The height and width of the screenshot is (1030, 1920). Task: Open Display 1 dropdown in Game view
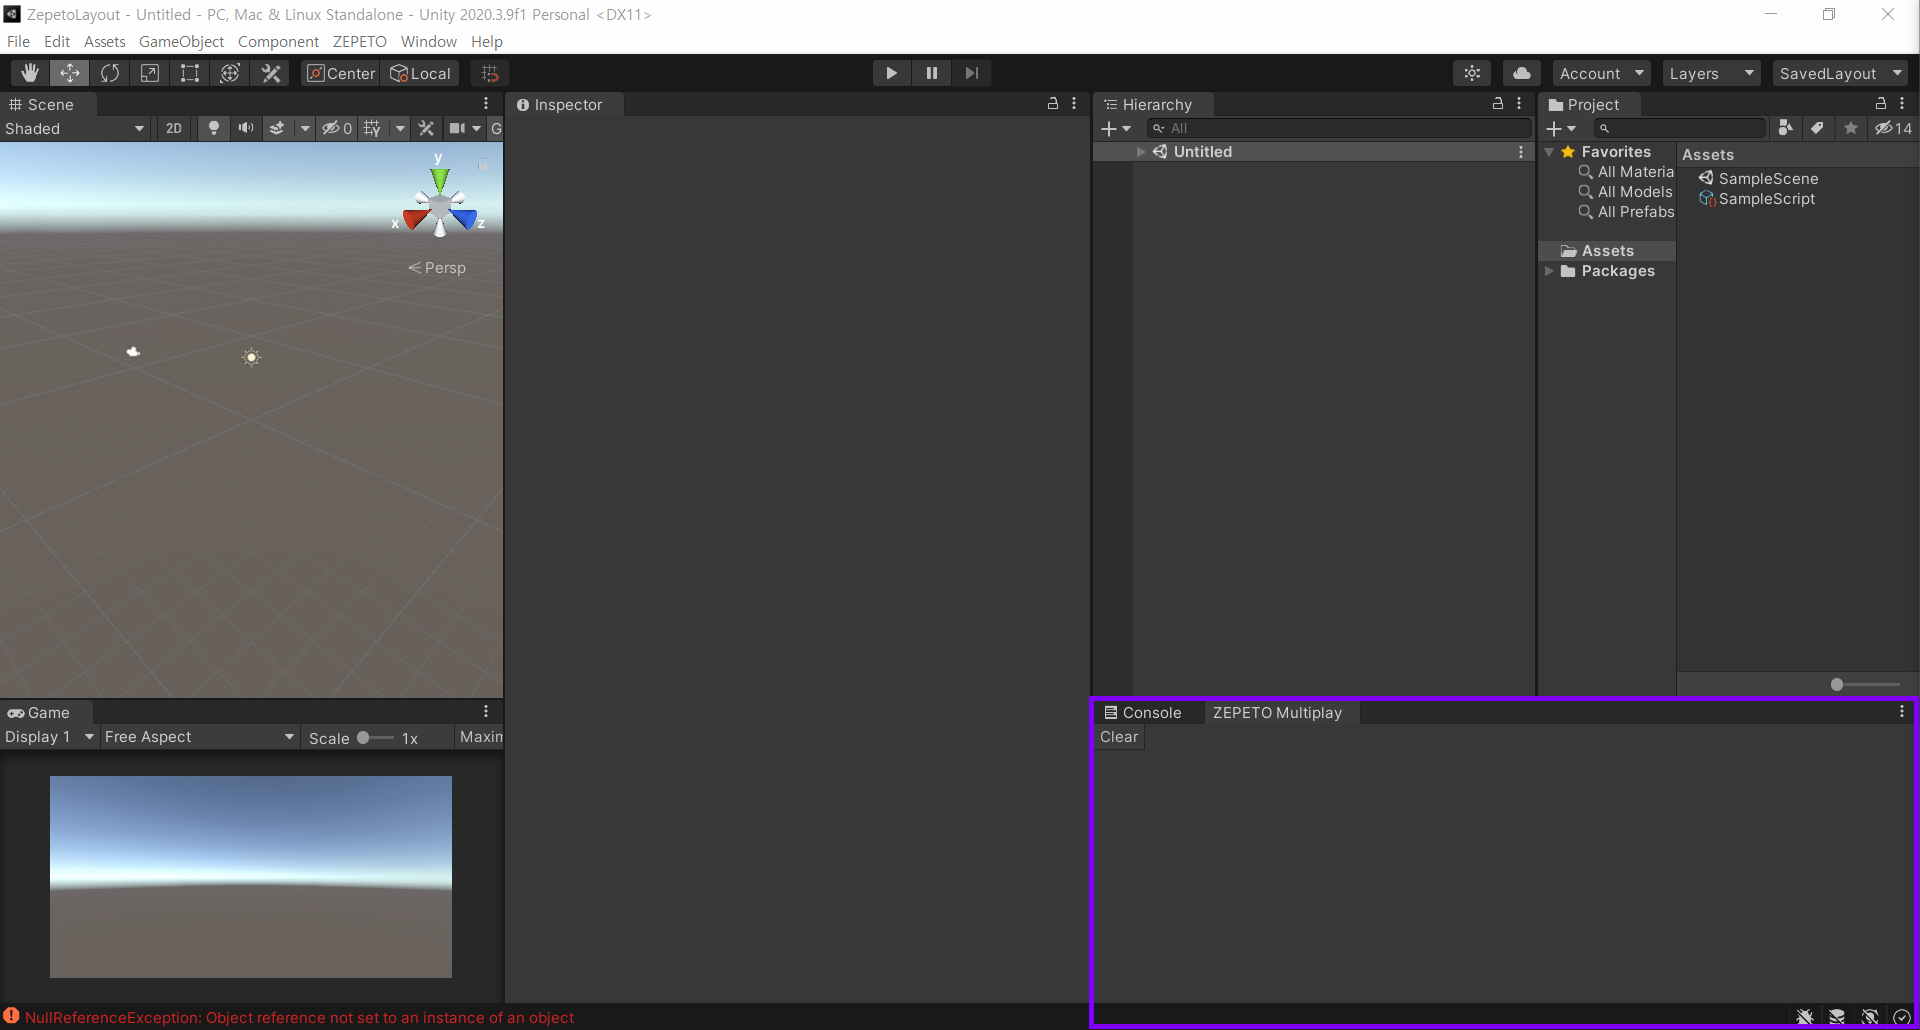pos(49,737)
